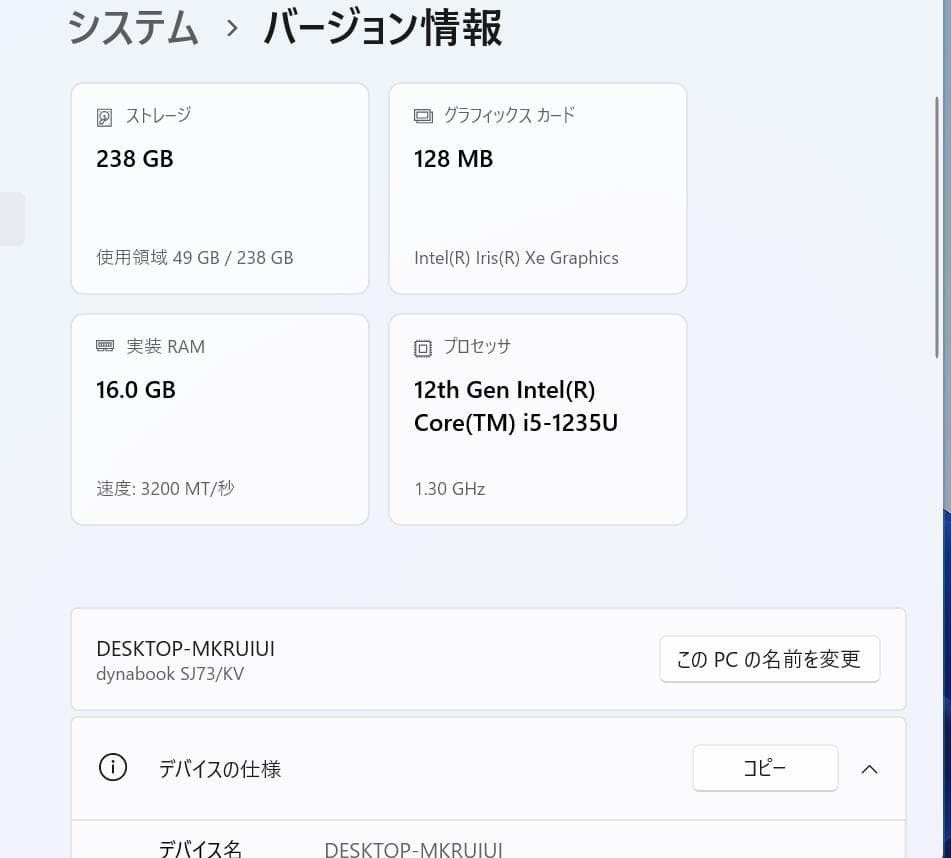This screenshot has height=858, width=951.
Task: Click the collapsed navigation pane handle on left edge
Action: [11, 218]
